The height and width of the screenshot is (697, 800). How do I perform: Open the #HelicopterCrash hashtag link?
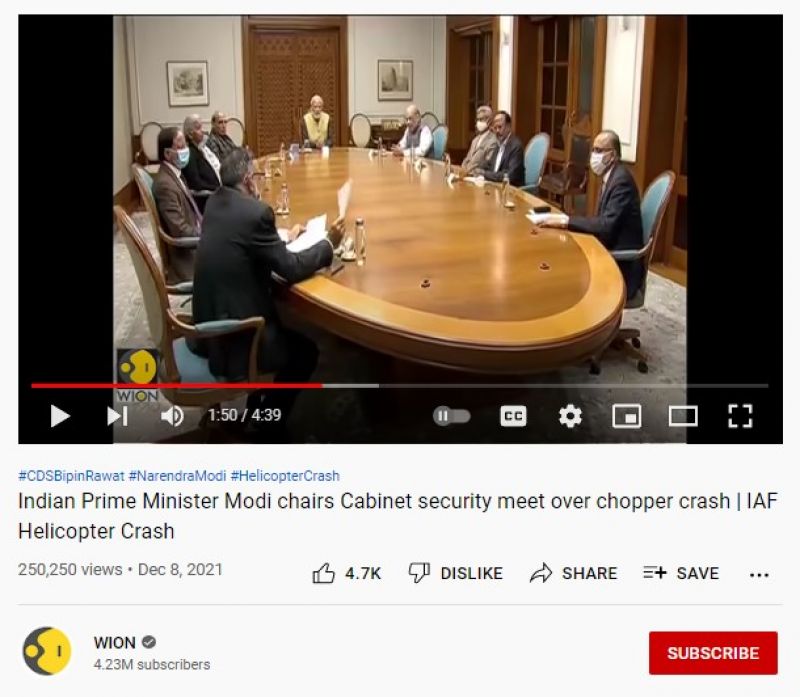pyautogui.click(x=285, y=476)
